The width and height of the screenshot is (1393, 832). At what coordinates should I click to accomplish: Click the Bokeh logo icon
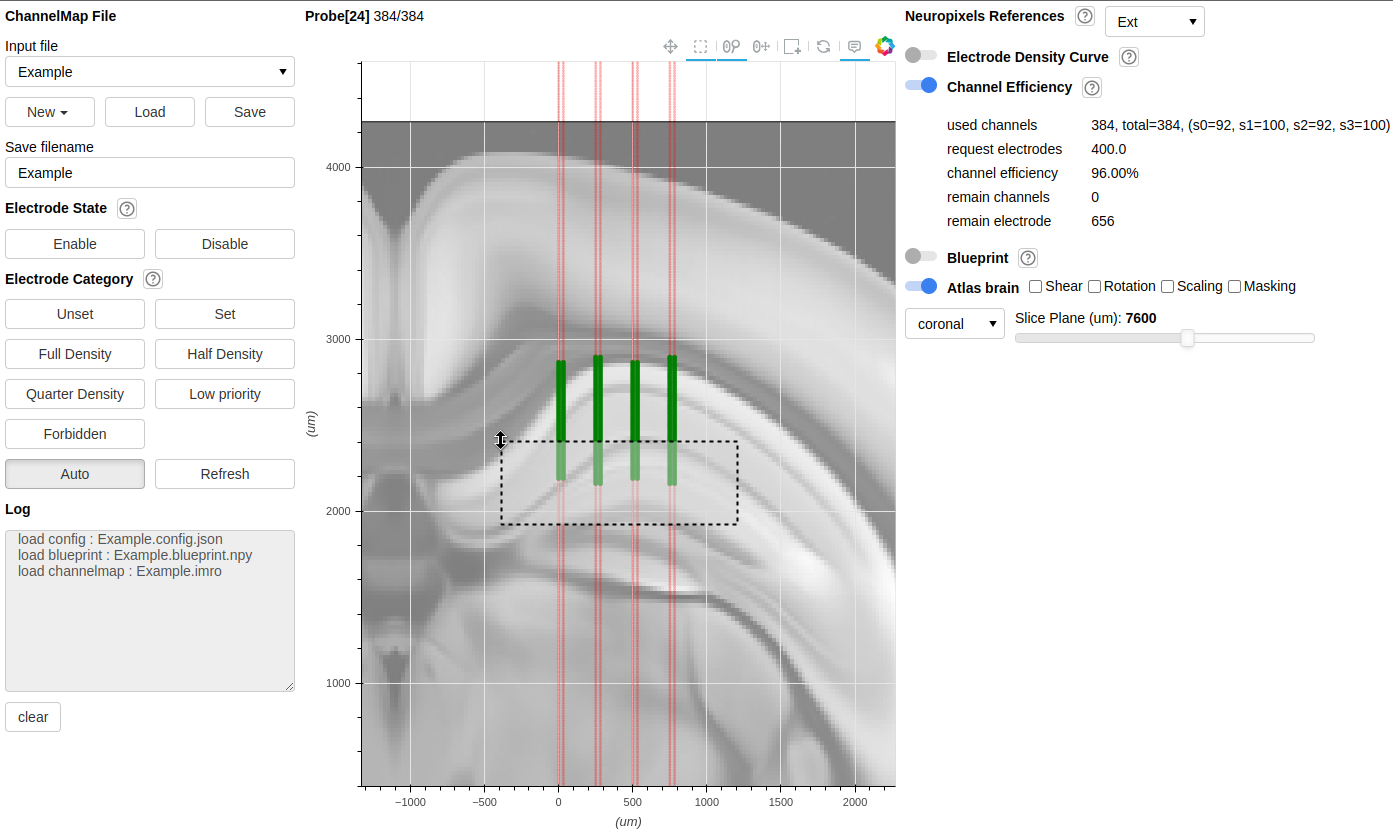click(884, 46)
